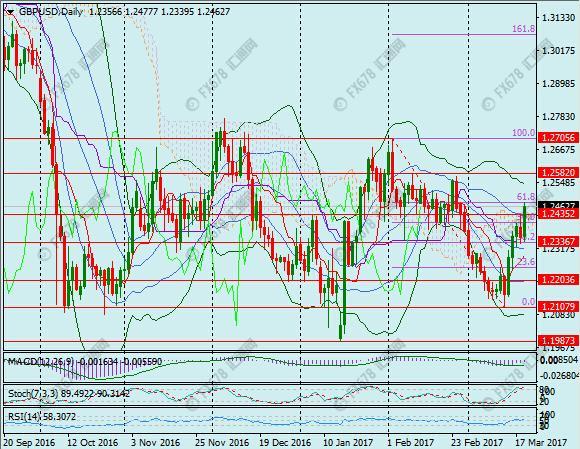Select the 1.22036 support level label
The height and width of the screenshot is (449, 580).
point(558,279)
